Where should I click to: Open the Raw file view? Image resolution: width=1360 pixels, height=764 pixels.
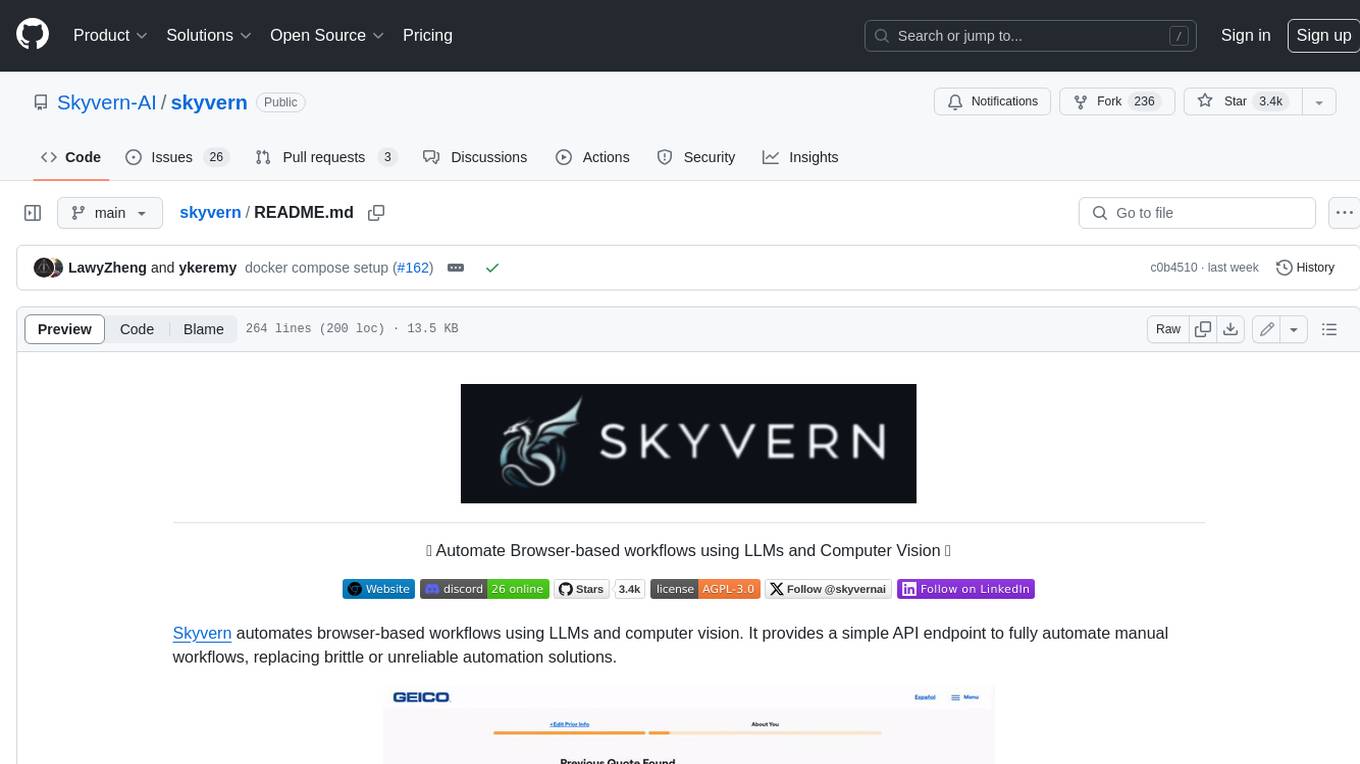coord(1168,329)
